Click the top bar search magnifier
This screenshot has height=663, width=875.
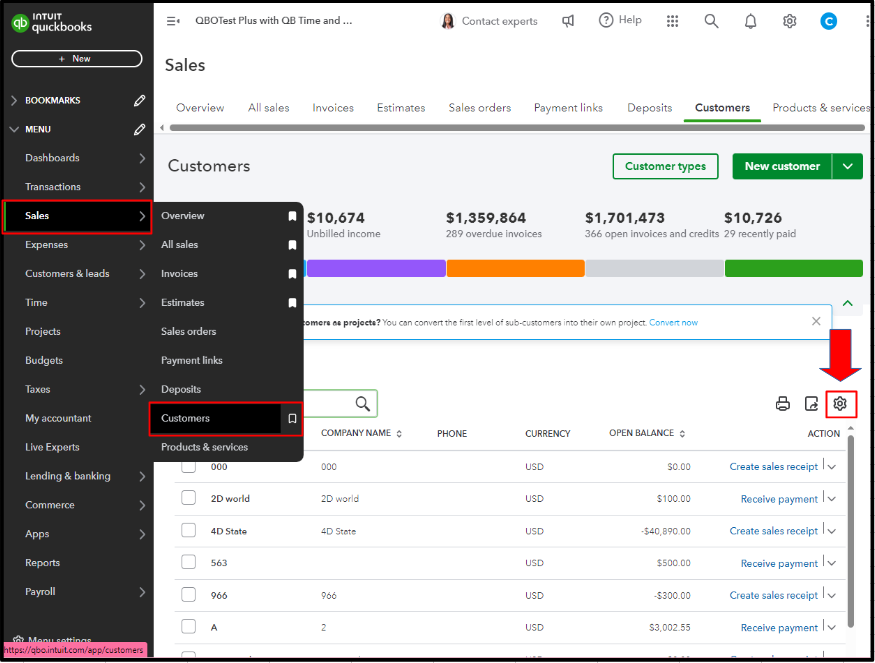(x=711, y=21)
